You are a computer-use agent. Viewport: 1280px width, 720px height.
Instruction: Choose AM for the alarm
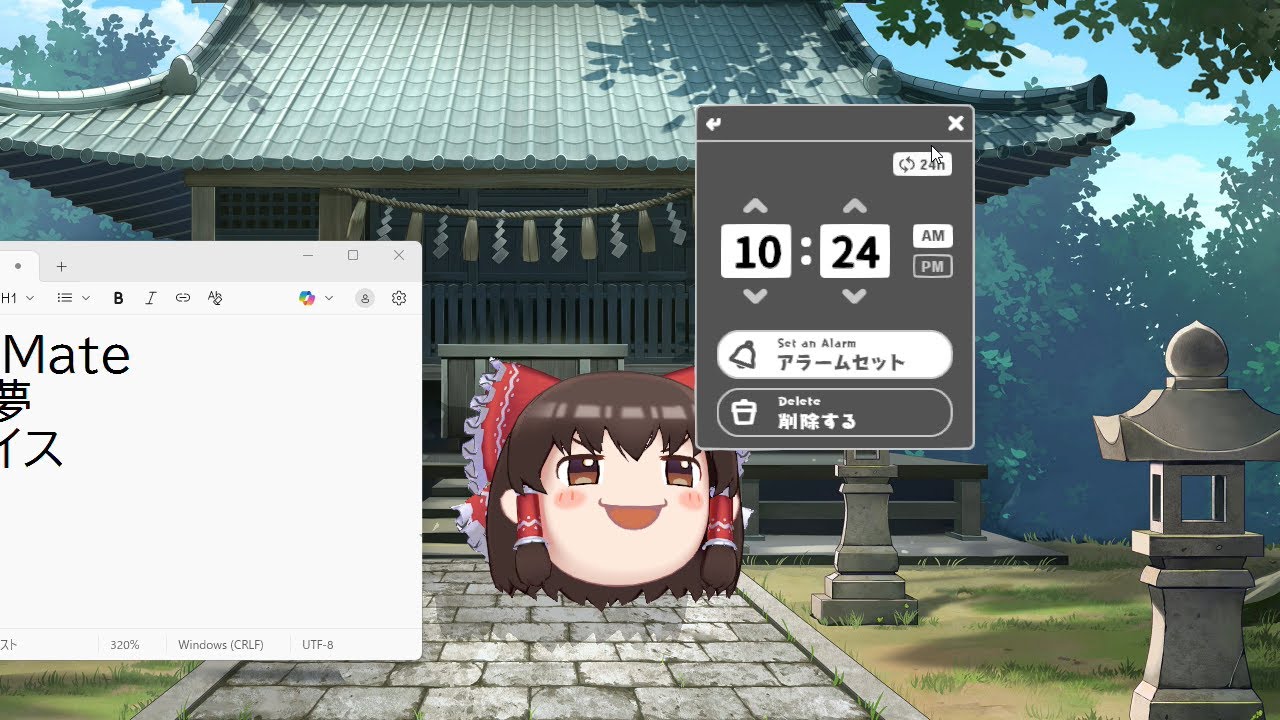click(933, 236)
